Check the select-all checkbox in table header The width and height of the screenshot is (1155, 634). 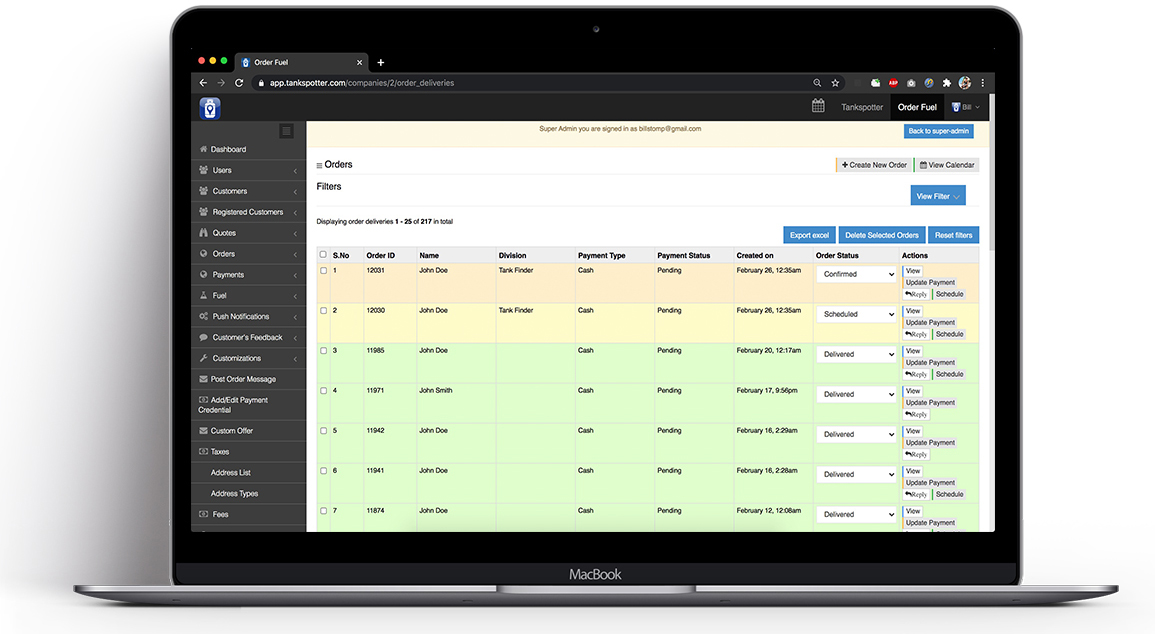pos(323,255)
